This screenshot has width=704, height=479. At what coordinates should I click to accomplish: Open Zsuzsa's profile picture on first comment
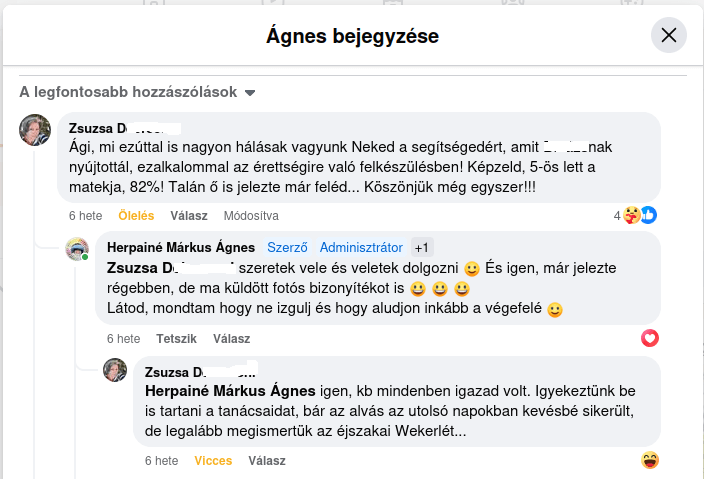36,130
